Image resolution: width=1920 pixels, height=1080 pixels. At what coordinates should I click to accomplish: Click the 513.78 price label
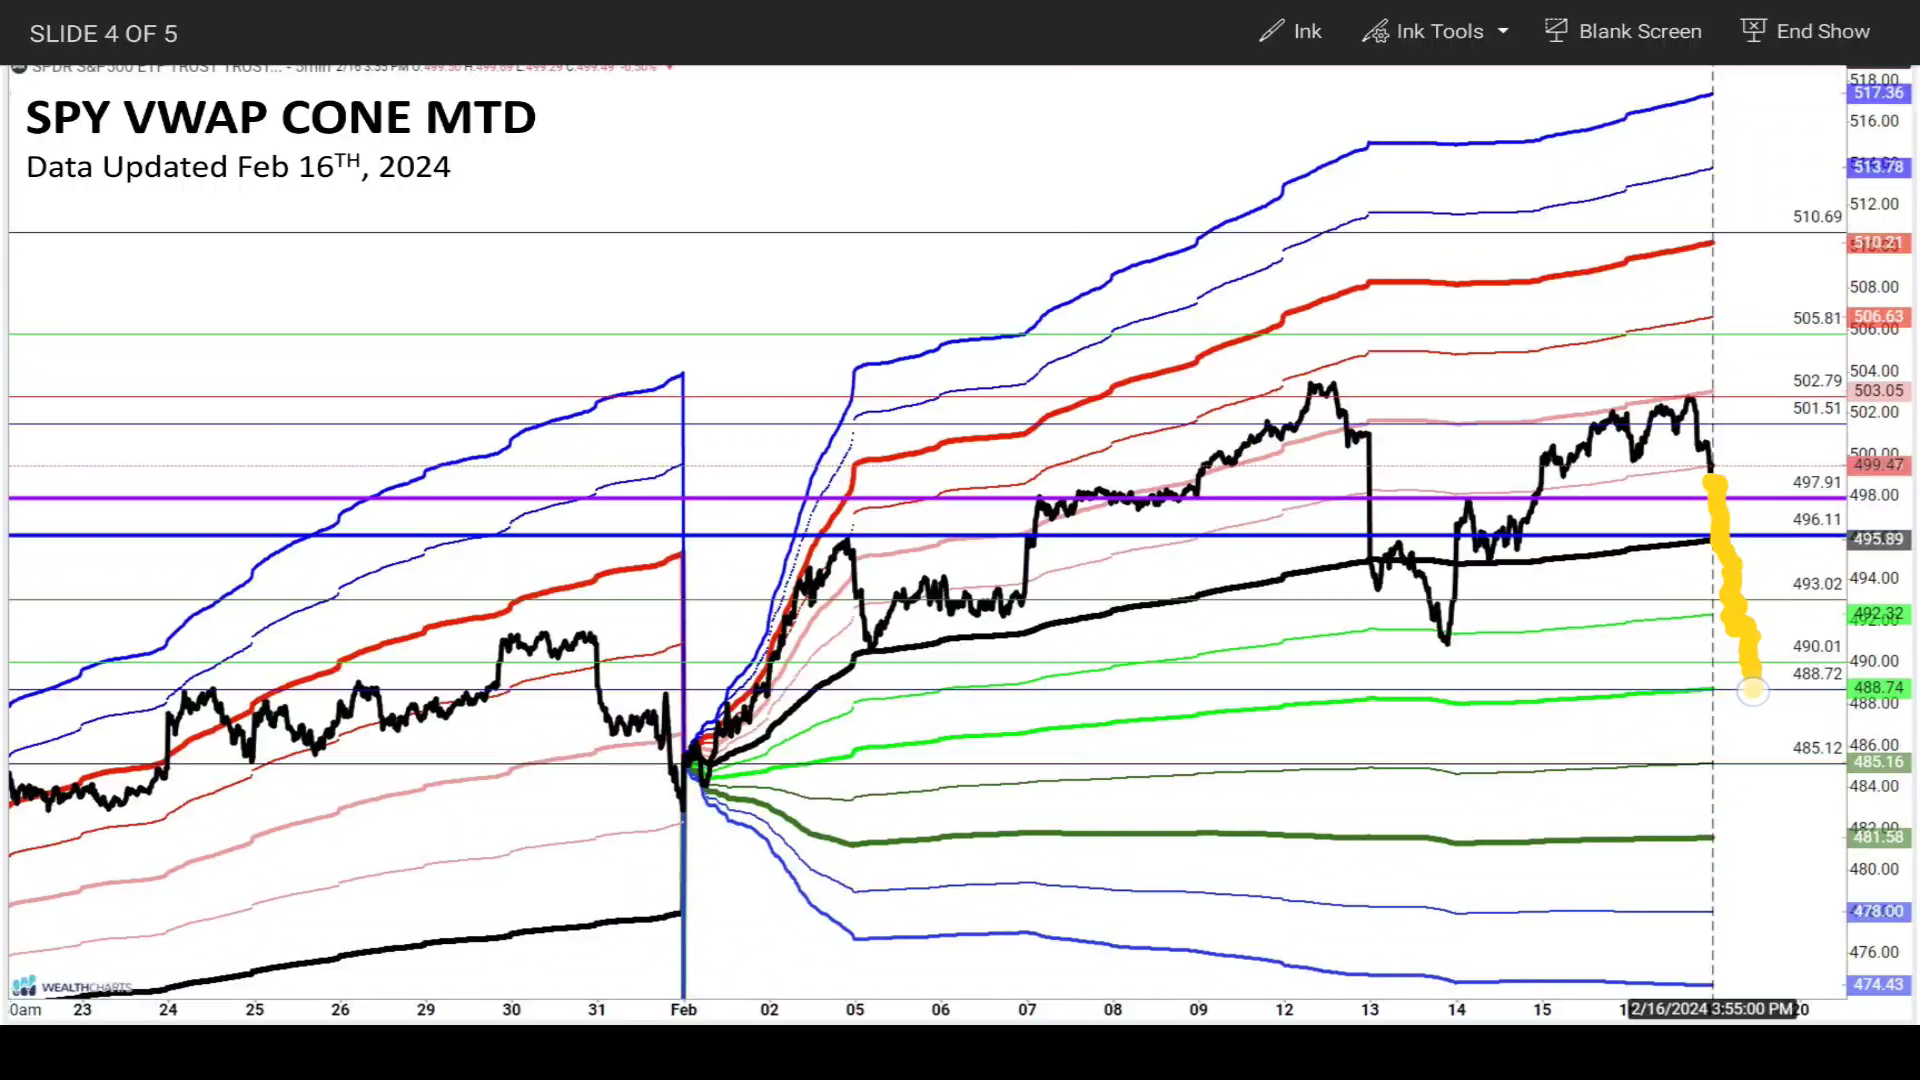1878,167
